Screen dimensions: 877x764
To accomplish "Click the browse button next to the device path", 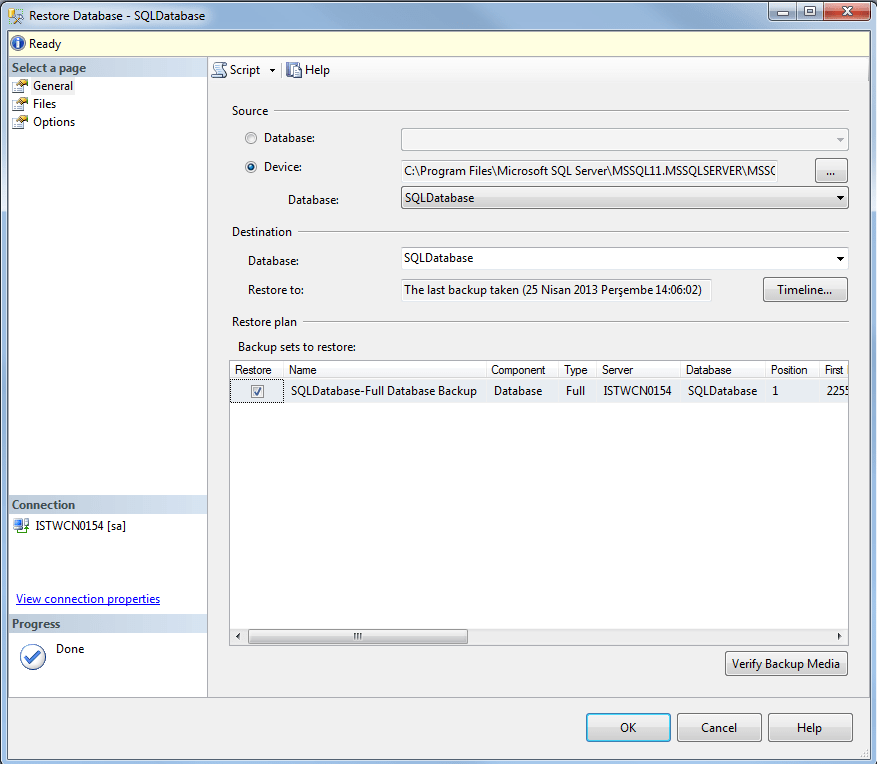I will point(831,170).
